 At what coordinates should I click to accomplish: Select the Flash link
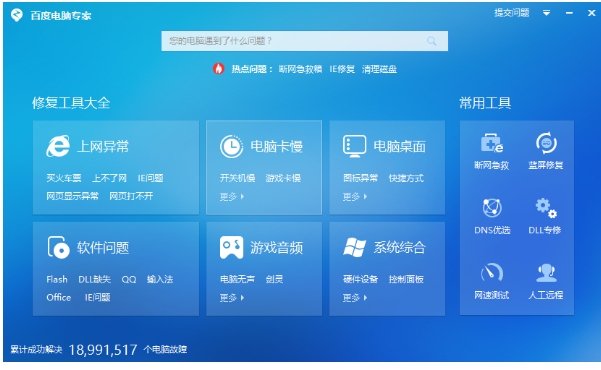click(x=57, y=279)
